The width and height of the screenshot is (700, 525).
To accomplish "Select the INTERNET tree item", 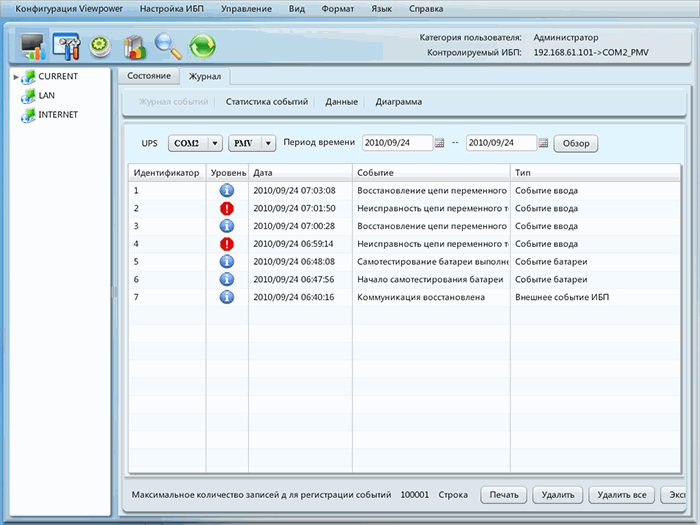I will [x=58, y=115].
